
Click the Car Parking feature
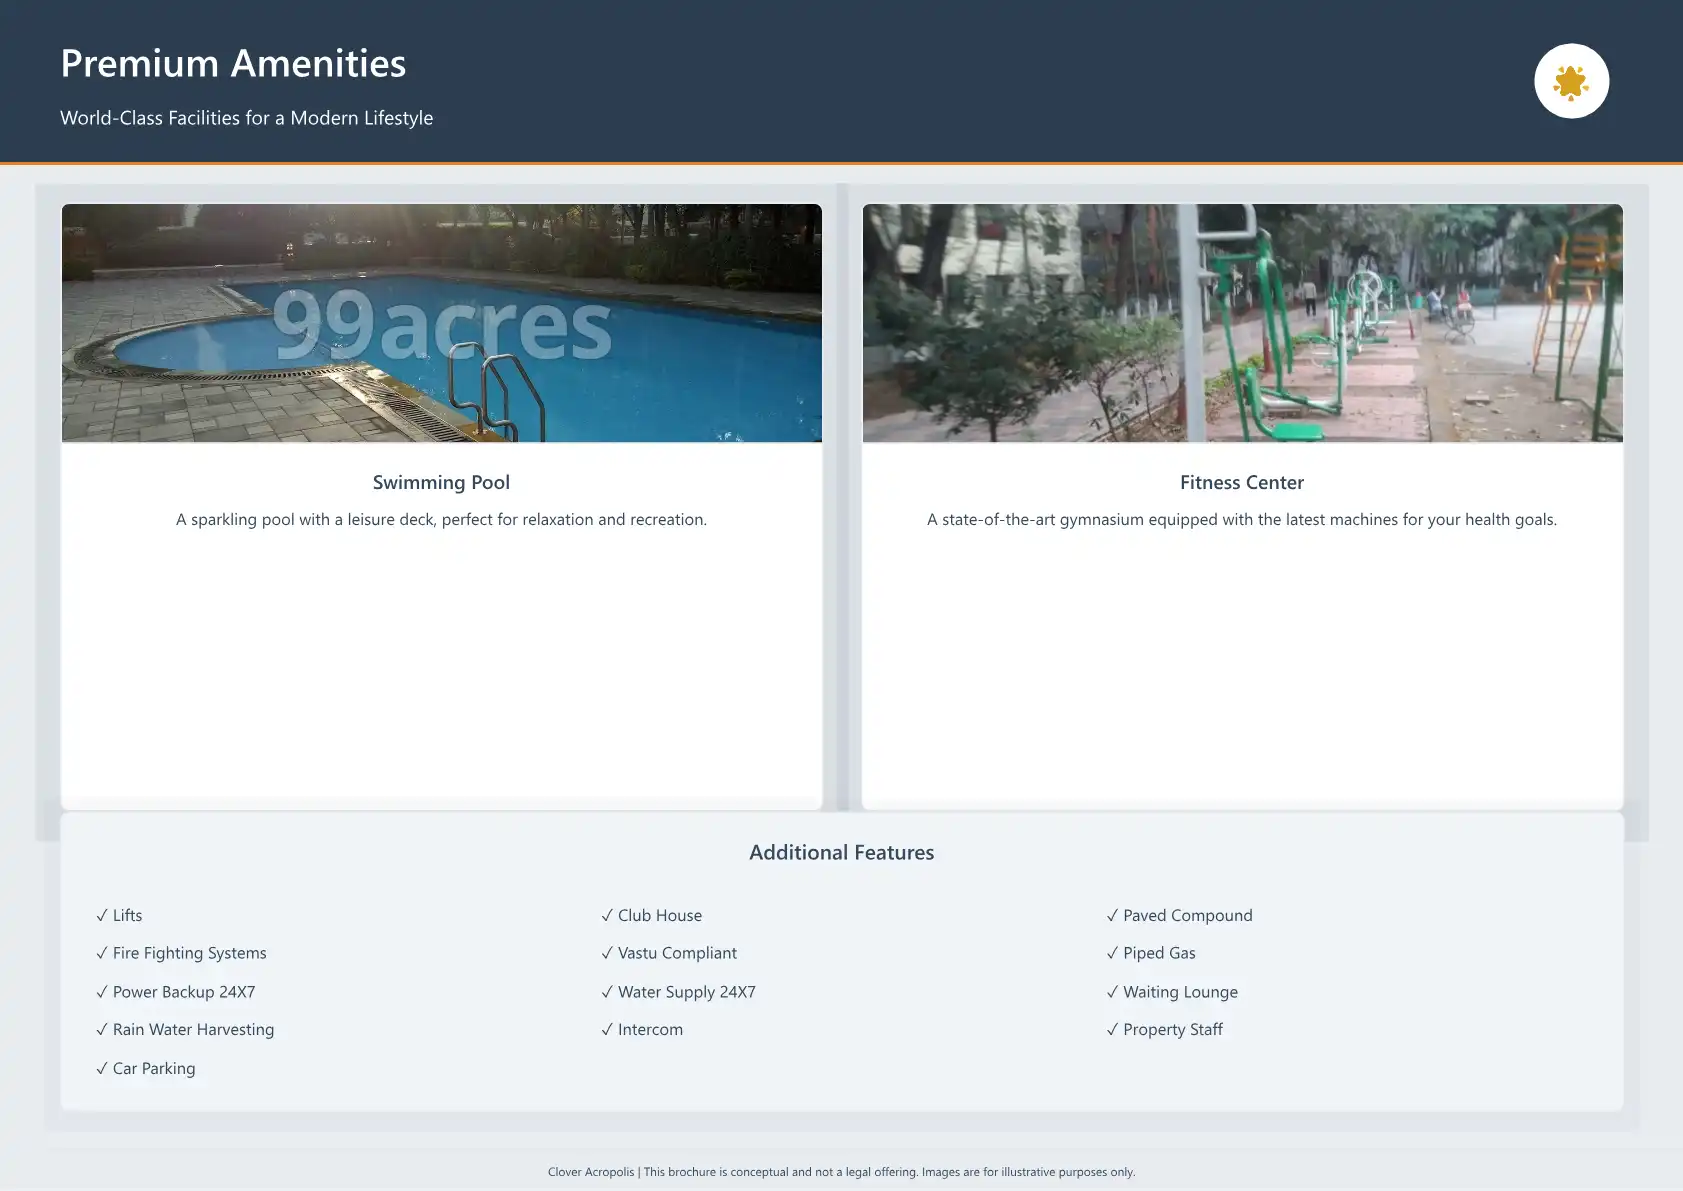click(146, 1068)
